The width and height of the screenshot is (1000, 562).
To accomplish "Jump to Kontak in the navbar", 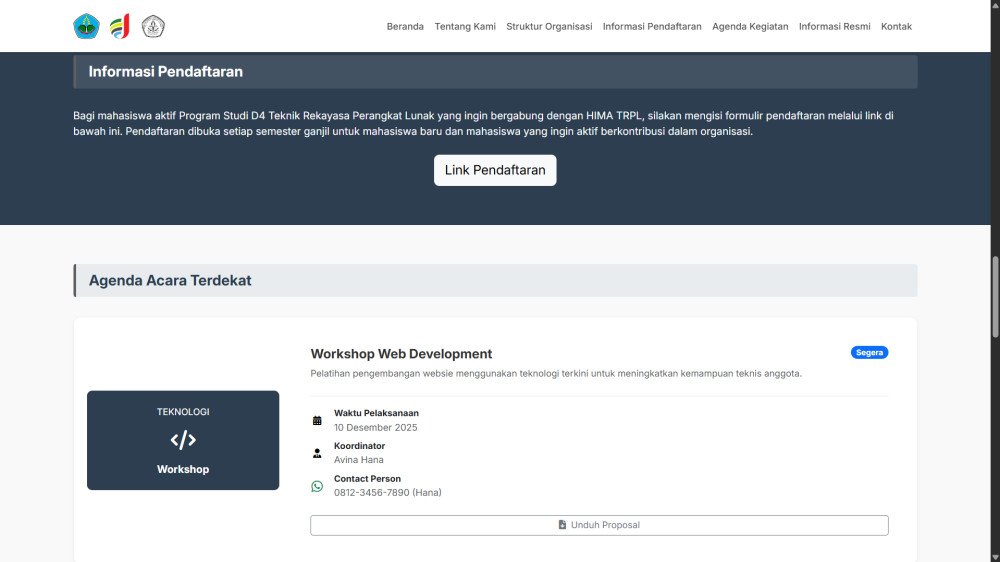I will (896, 27).
